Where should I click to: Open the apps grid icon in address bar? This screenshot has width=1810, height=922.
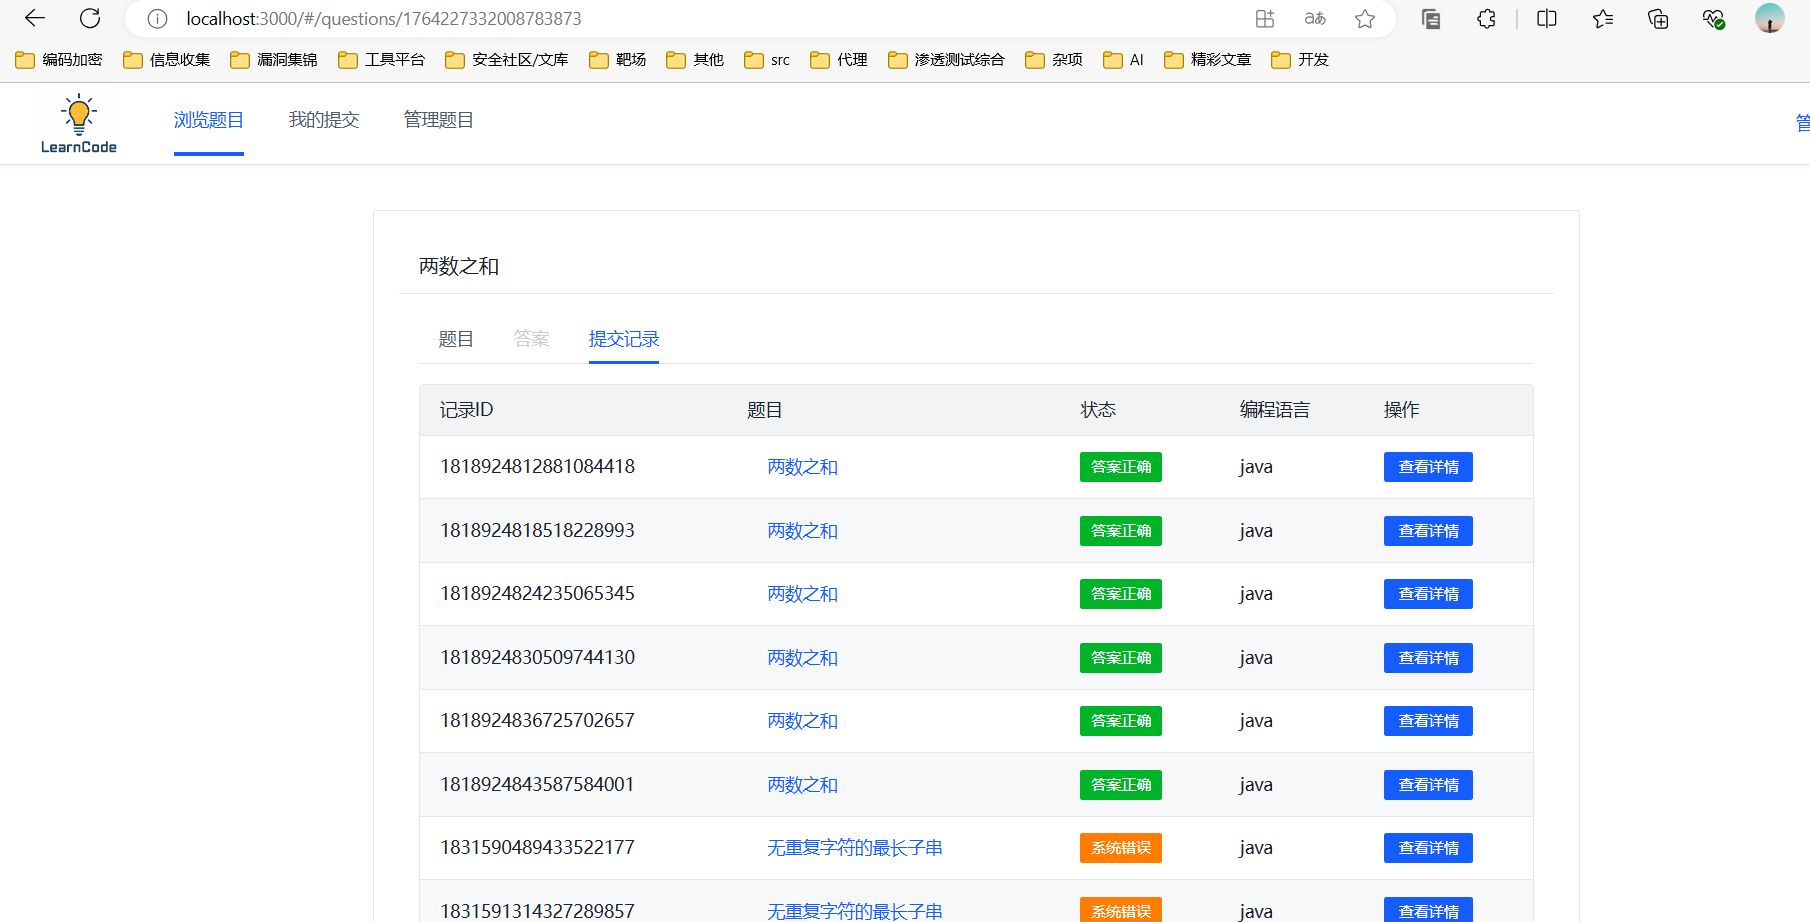pos(1265,19)
